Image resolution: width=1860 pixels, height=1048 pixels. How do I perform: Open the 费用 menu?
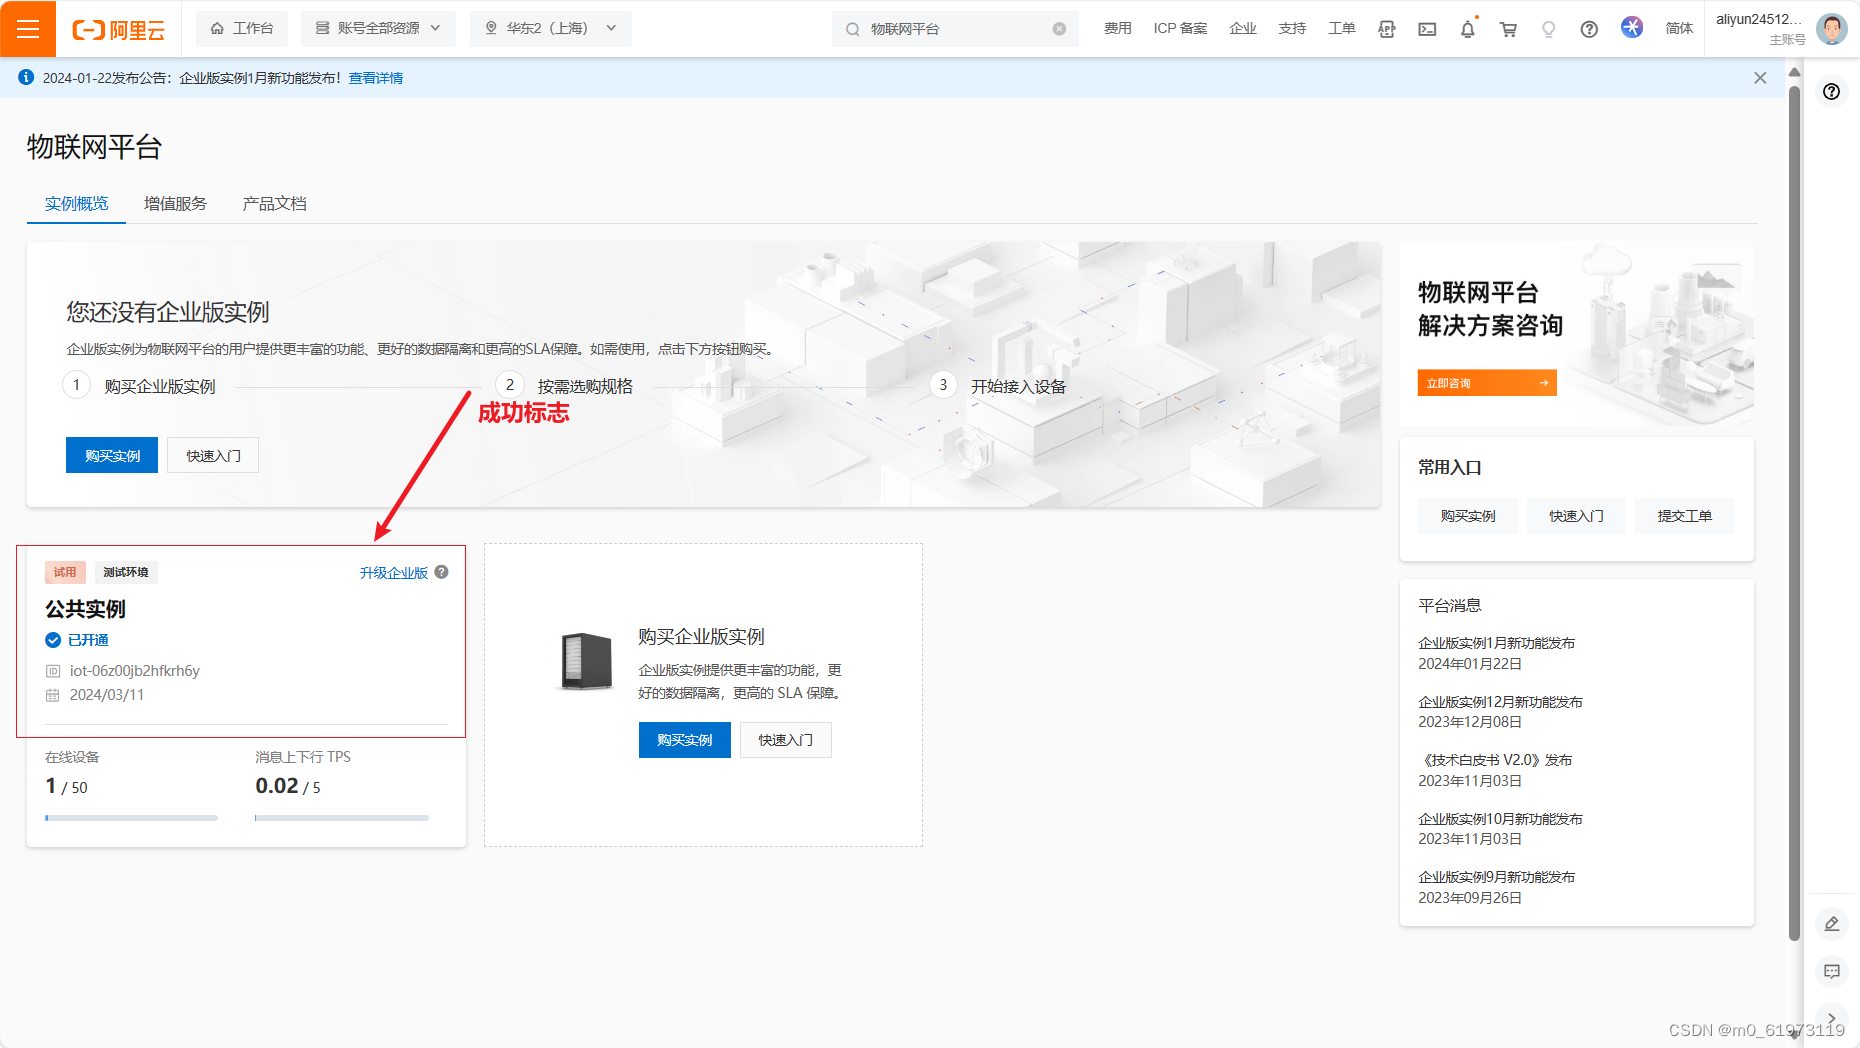pos(1117,28)
